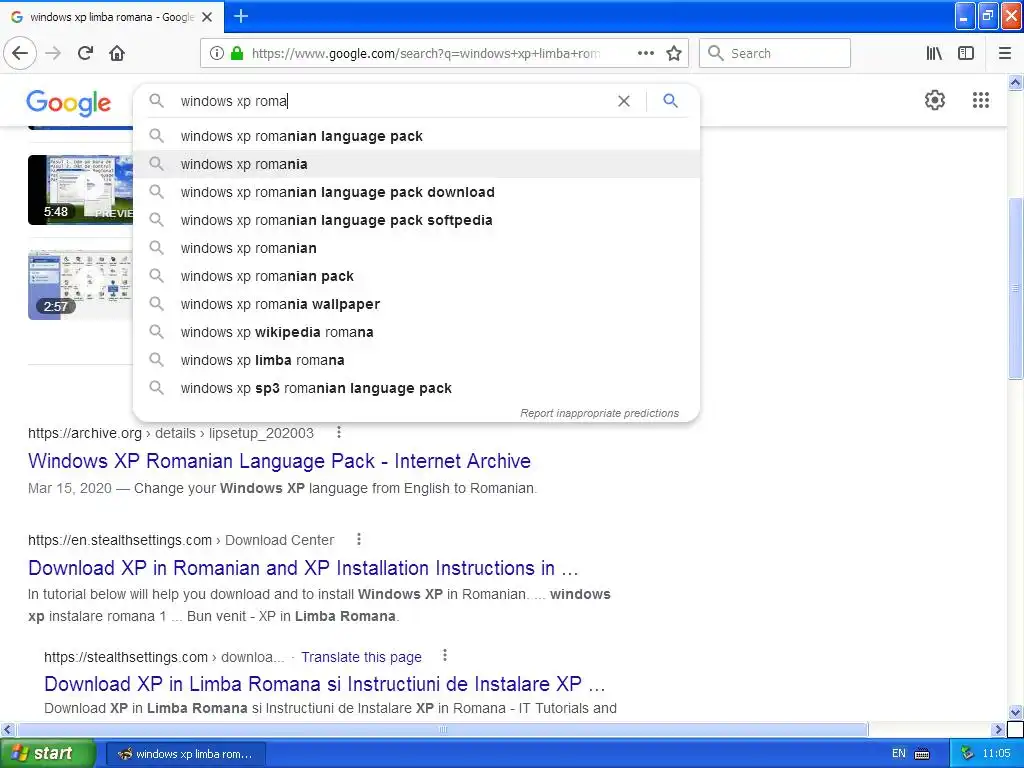Image resolution: width=1024 pixels, height=768 pixels.
Task: Open the browser home page
Action: [x=117, y=54]
